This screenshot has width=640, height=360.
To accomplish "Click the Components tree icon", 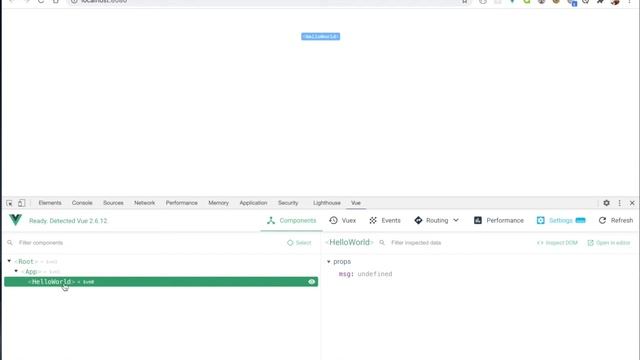I will tap(271, 220).
